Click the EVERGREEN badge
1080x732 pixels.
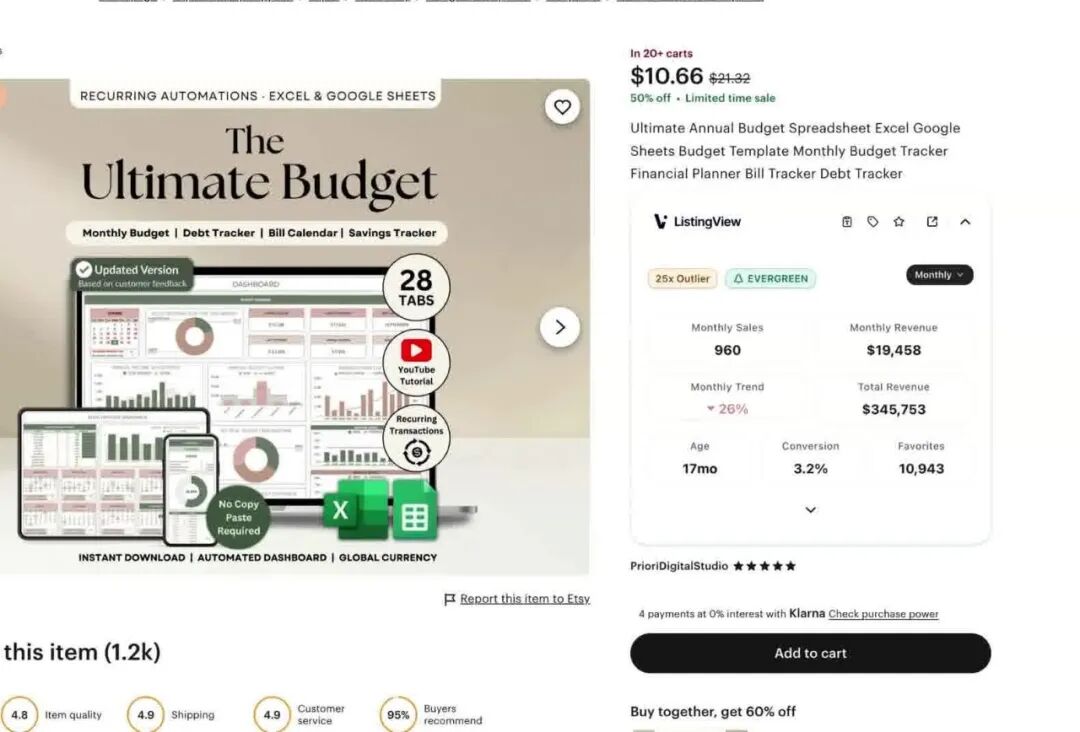770,279
